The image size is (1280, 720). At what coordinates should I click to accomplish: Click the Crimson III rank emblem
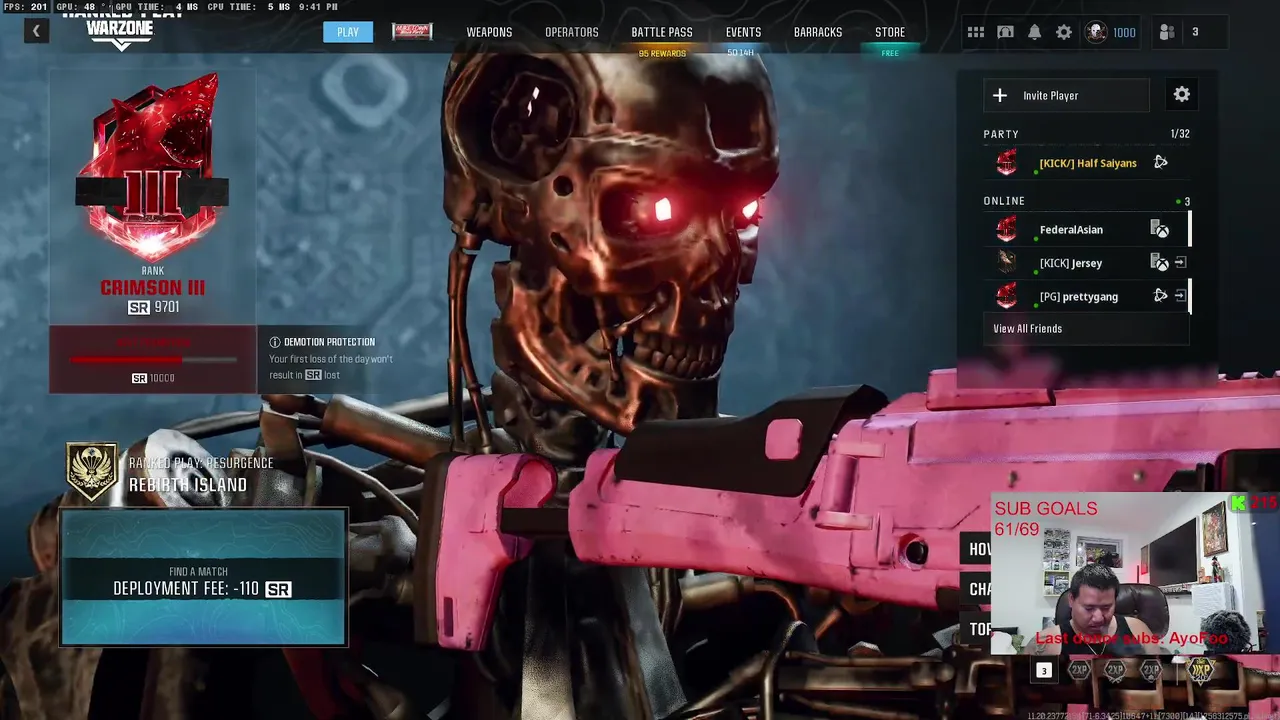[152, 167]
